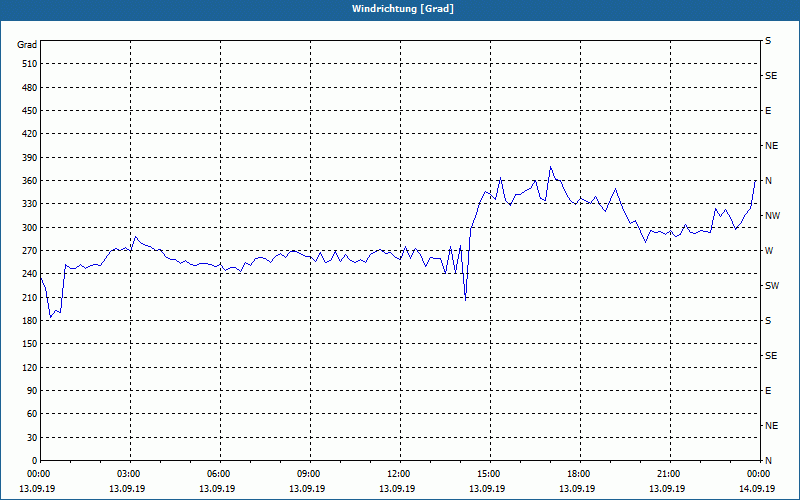Select the 120 degree axis label

click(x=29, y=367)
